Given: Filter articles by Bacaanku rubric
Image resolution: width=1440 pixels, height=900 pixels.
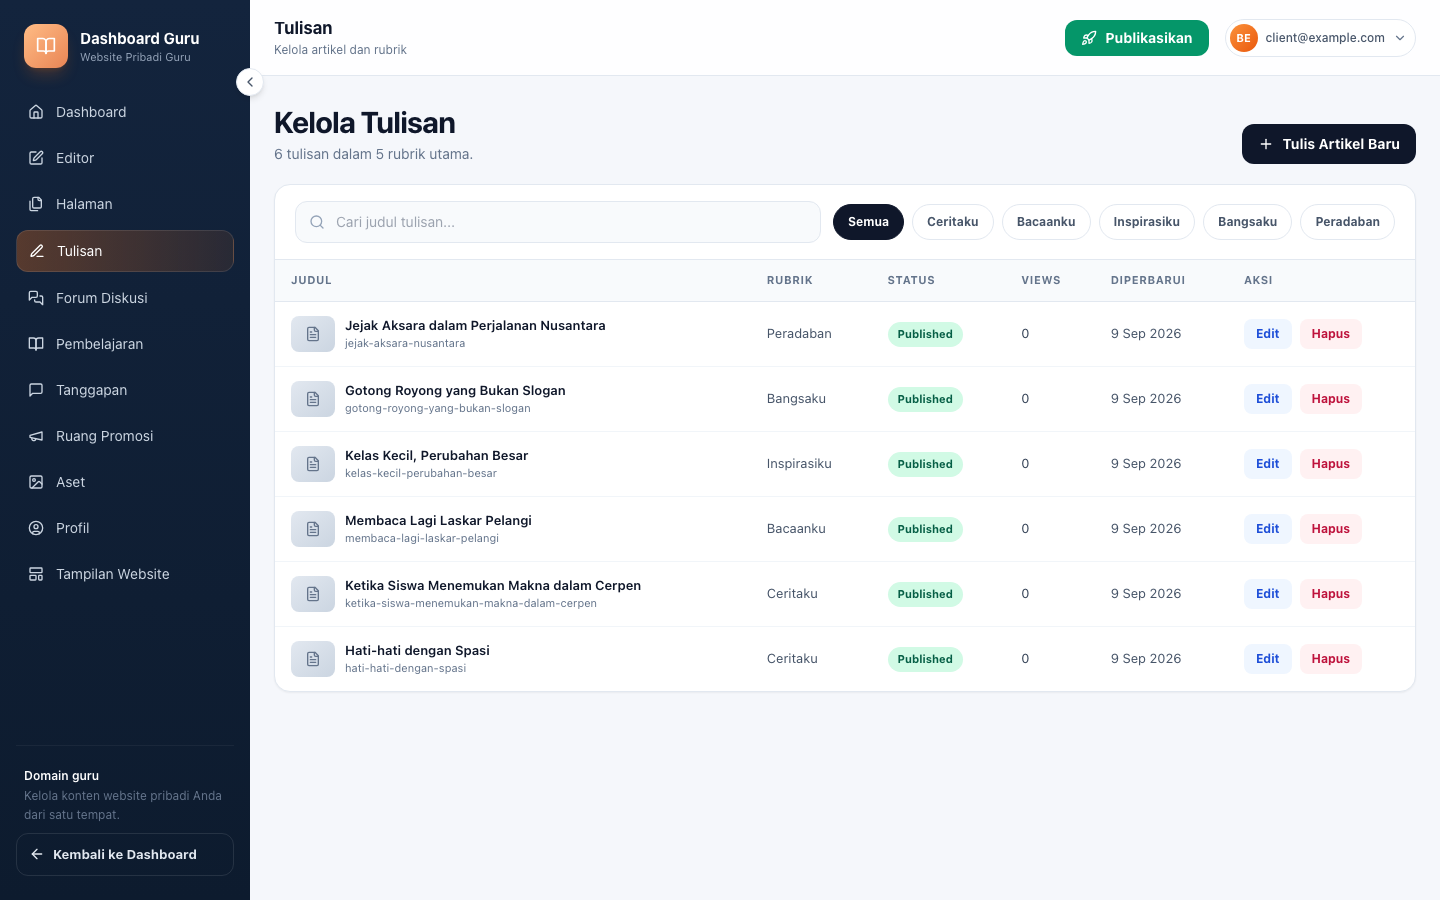Looking at the screenshot, I should 1046,222.
